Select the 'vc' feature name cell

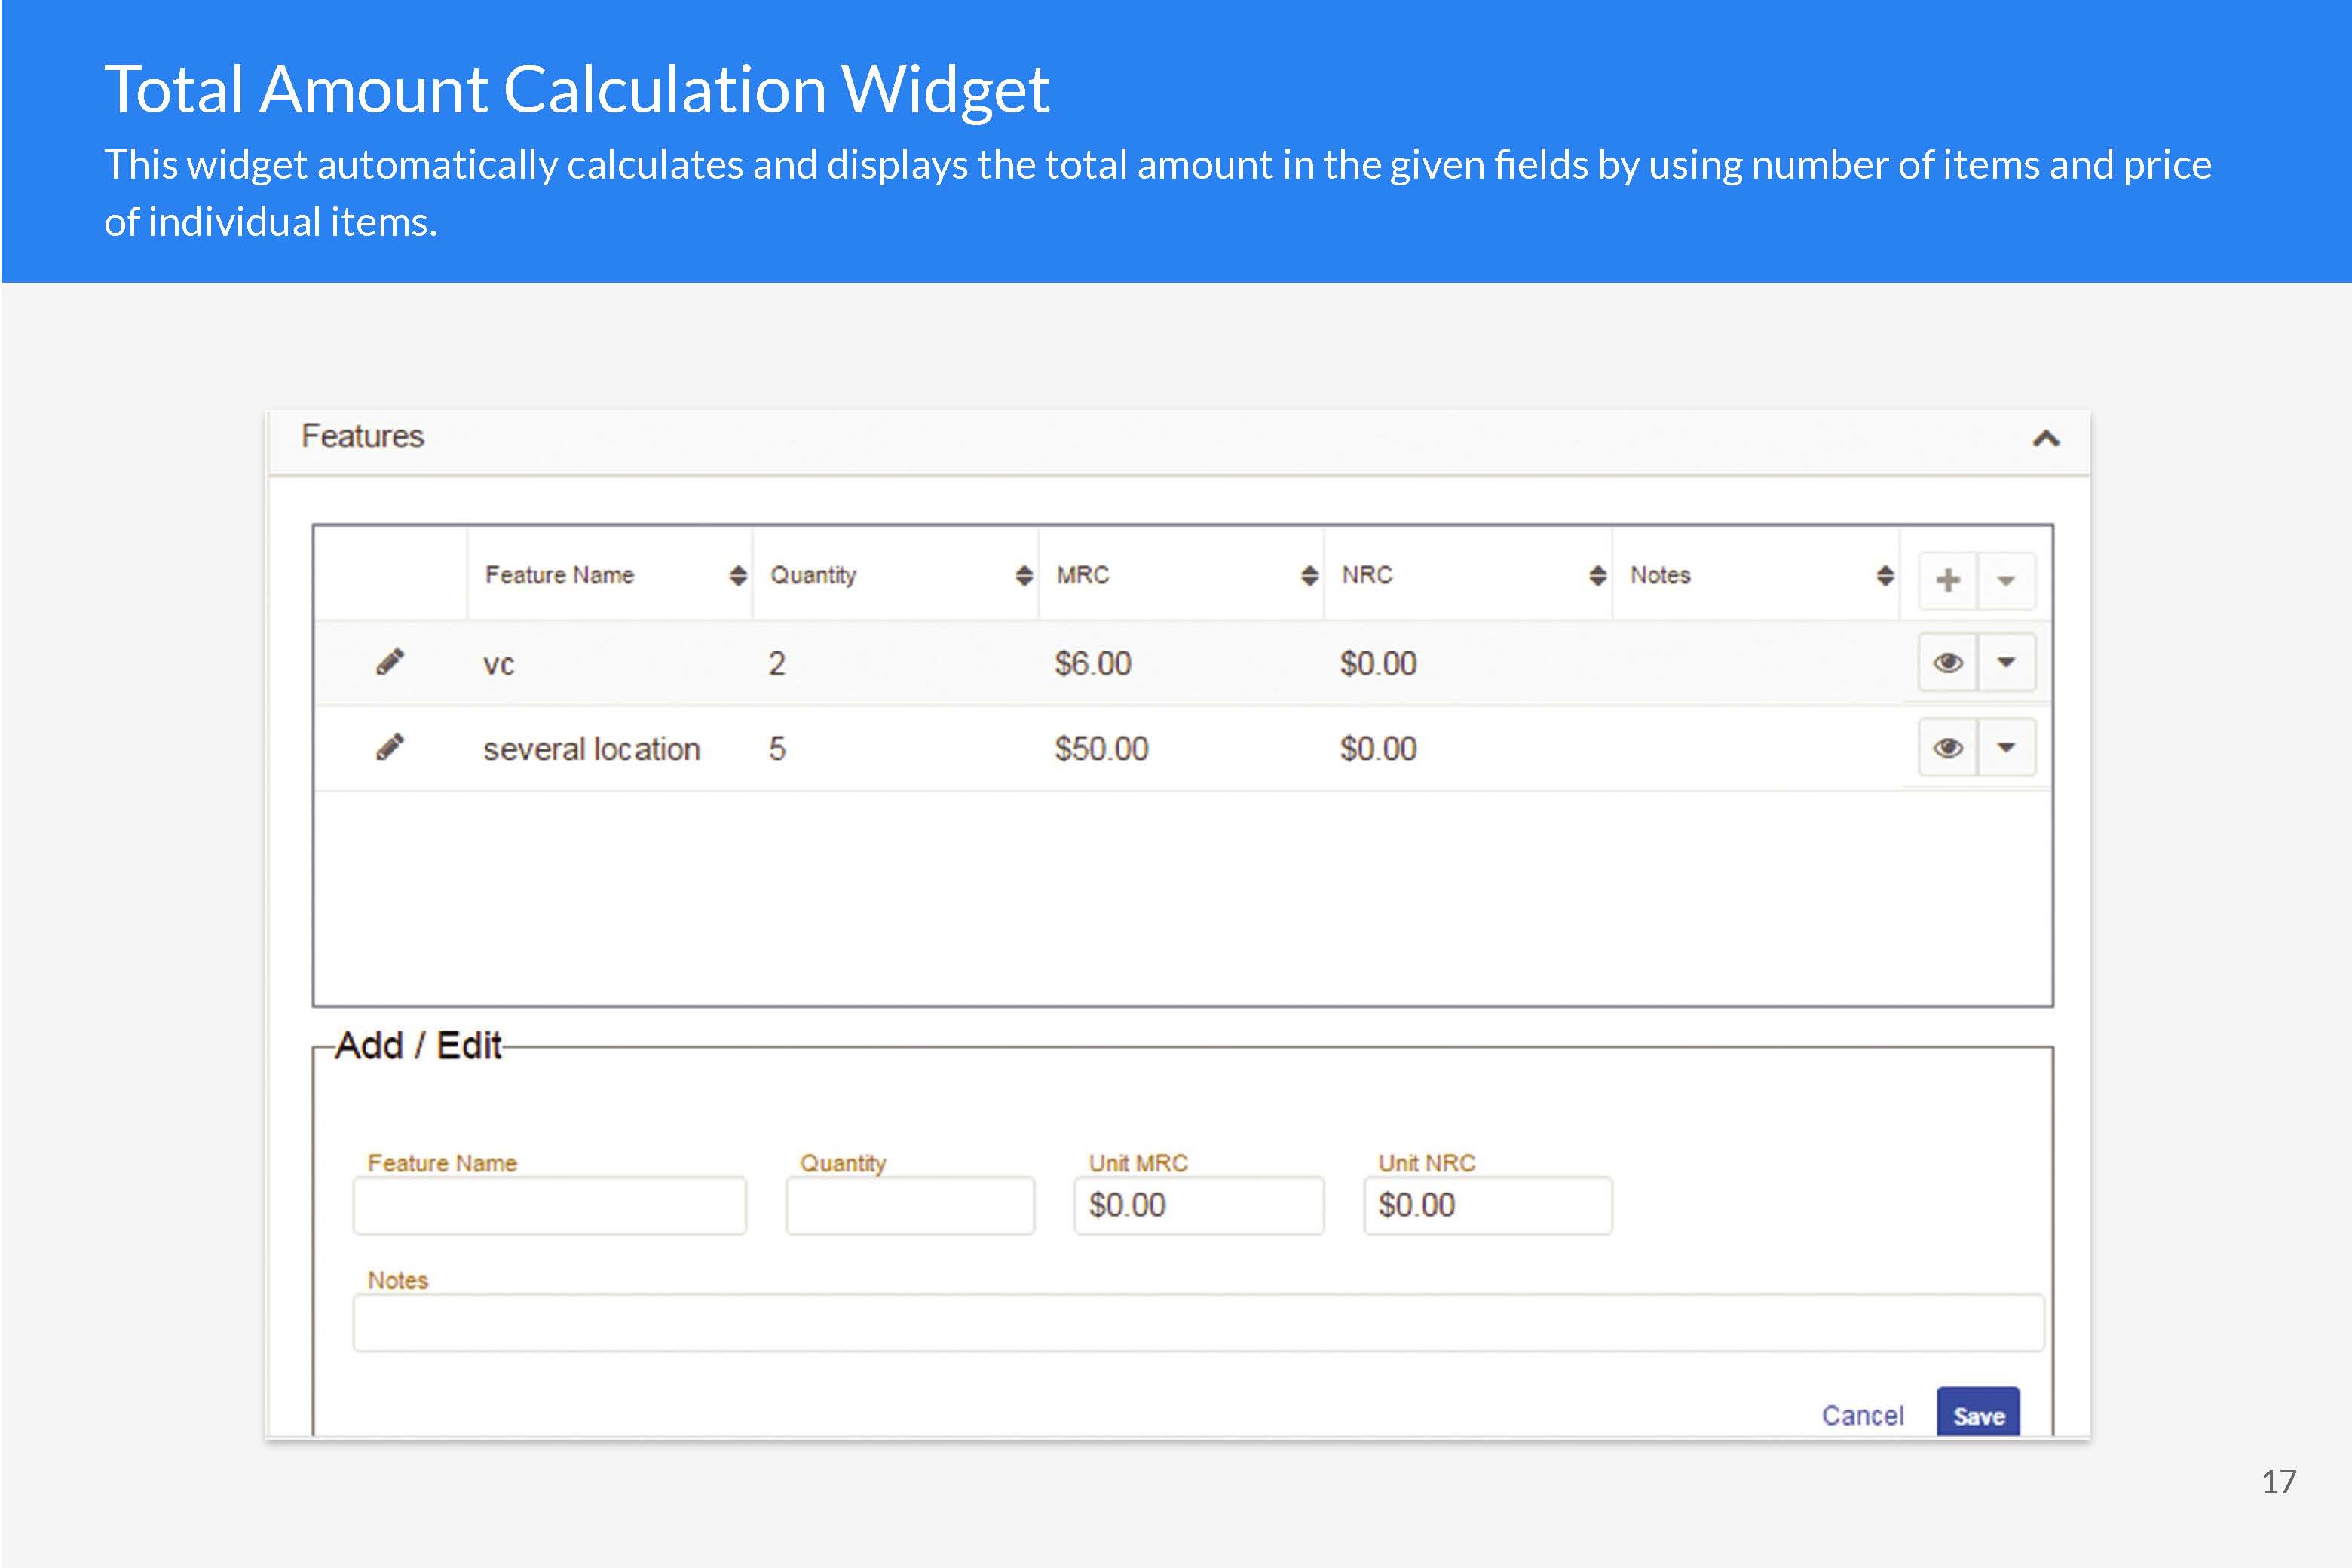(498, 664)
